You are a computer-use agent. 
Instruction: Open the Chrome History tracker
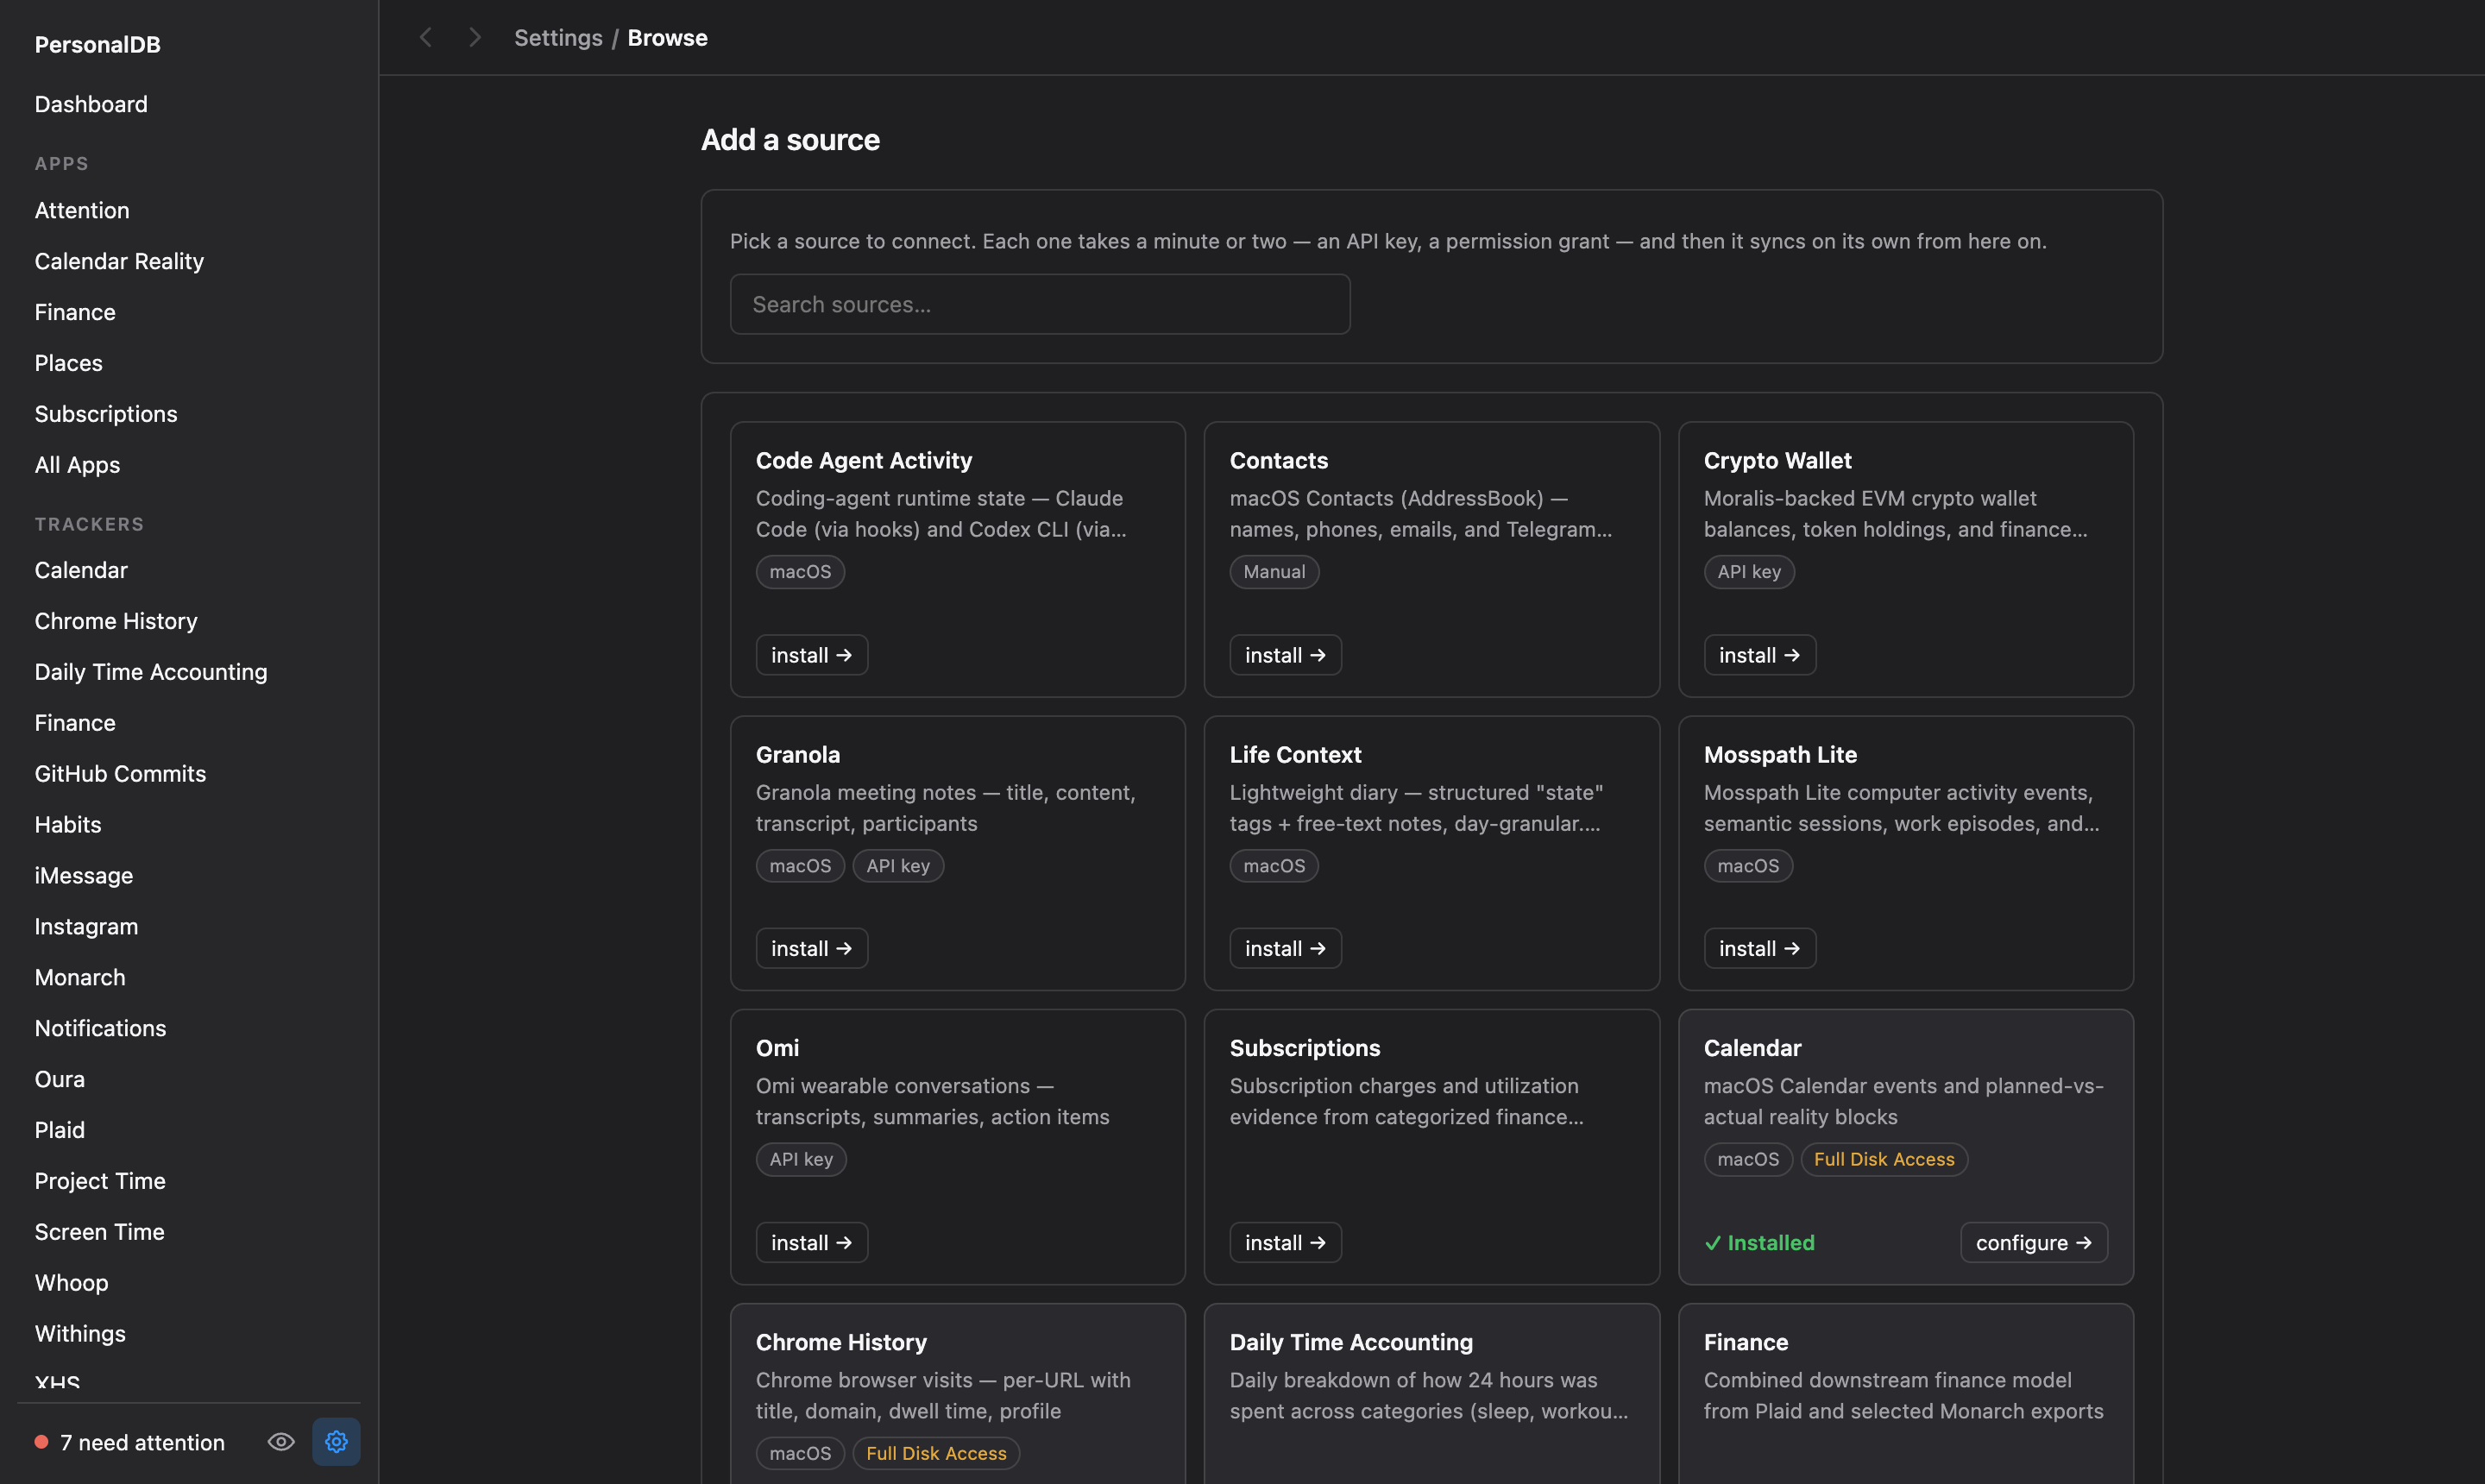(x=116, y=621)
